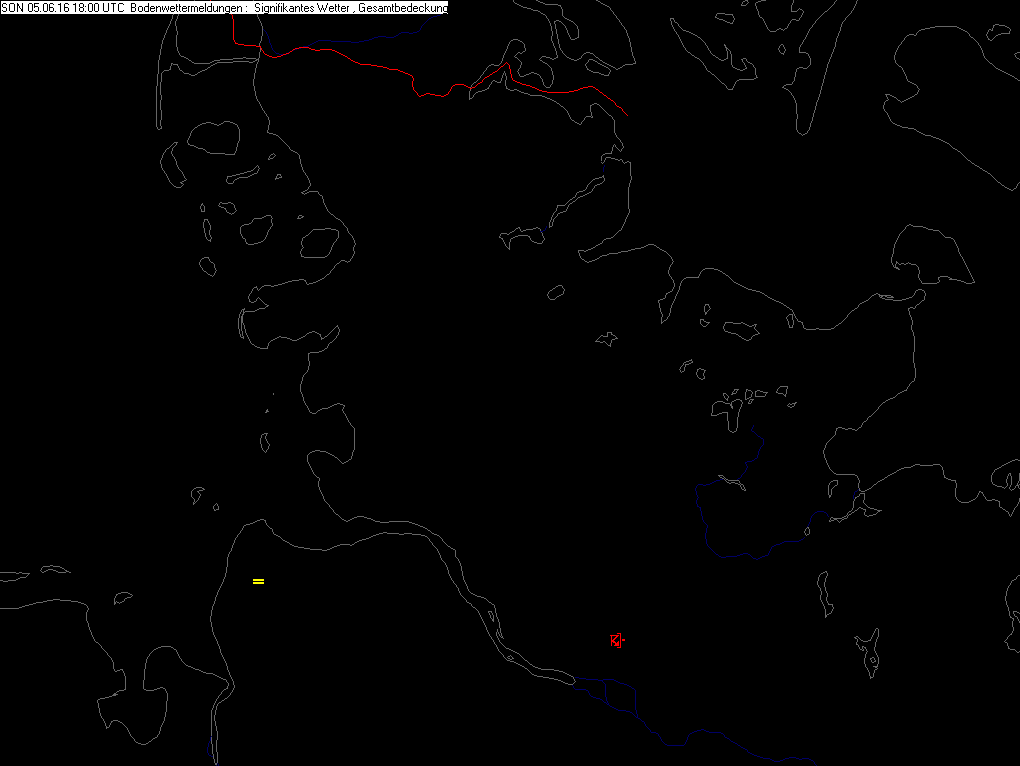Click the "Bodenwettermeldungen" title text

[188, 8]
